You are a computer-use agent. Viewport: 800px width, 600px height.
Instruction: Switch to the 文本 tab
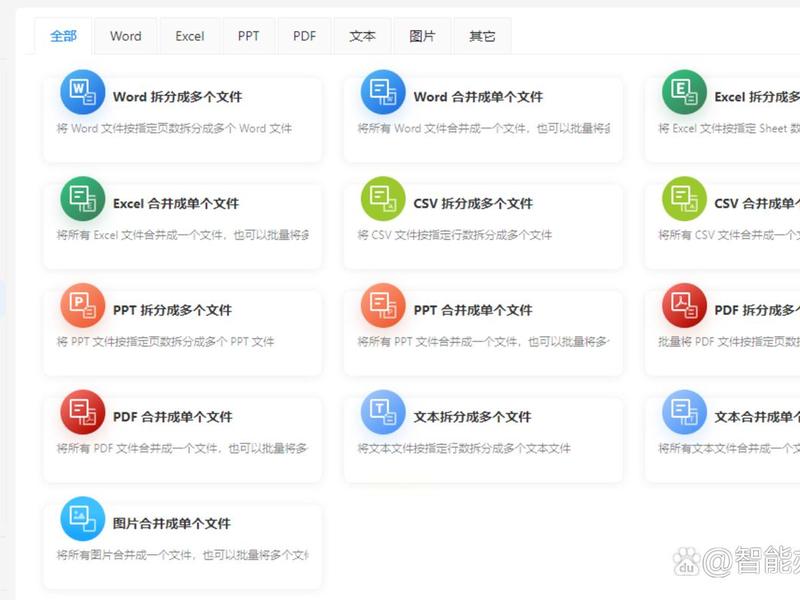[x=362, y=36]
